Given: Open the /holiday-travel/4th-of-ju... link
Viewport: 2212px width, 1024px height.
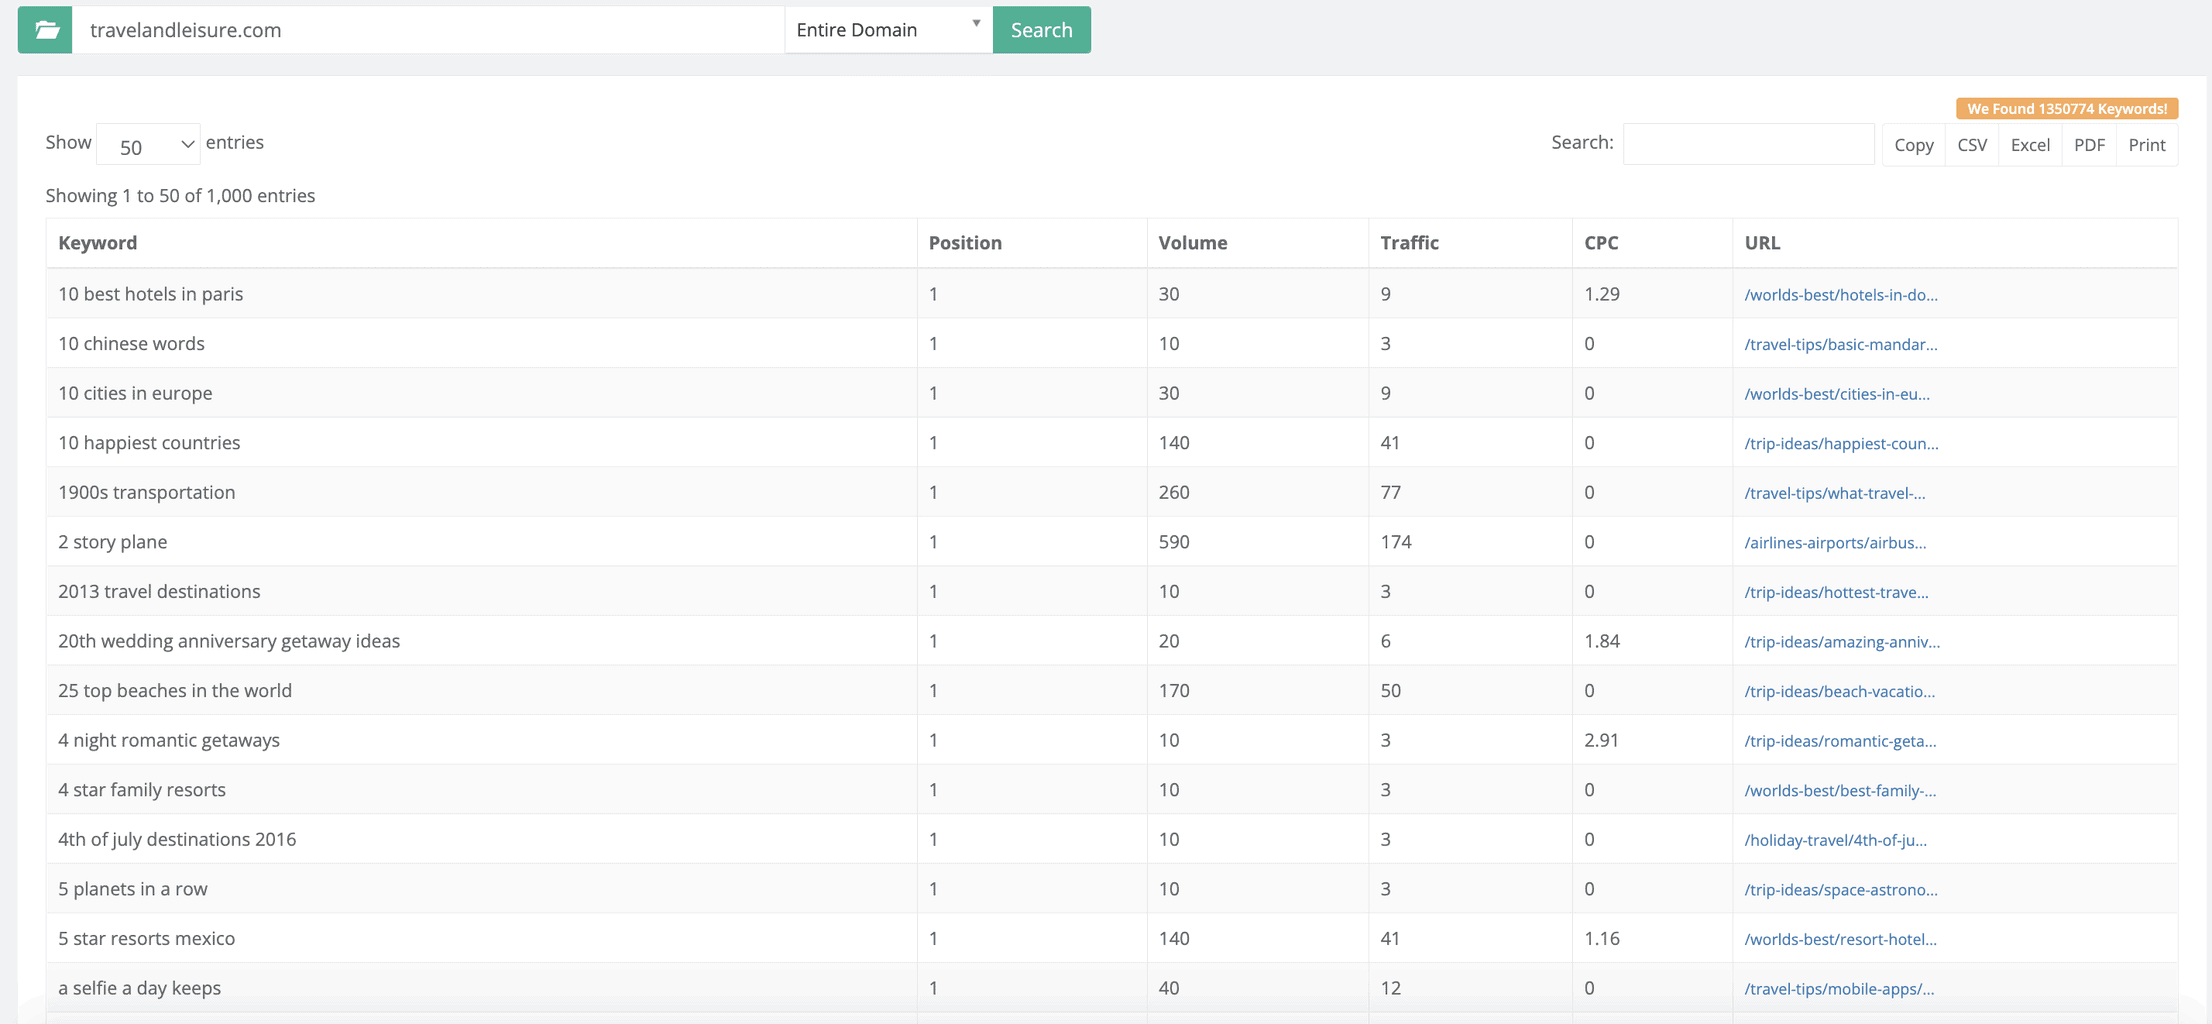Looking at the screenshot, I should 1835,840.
